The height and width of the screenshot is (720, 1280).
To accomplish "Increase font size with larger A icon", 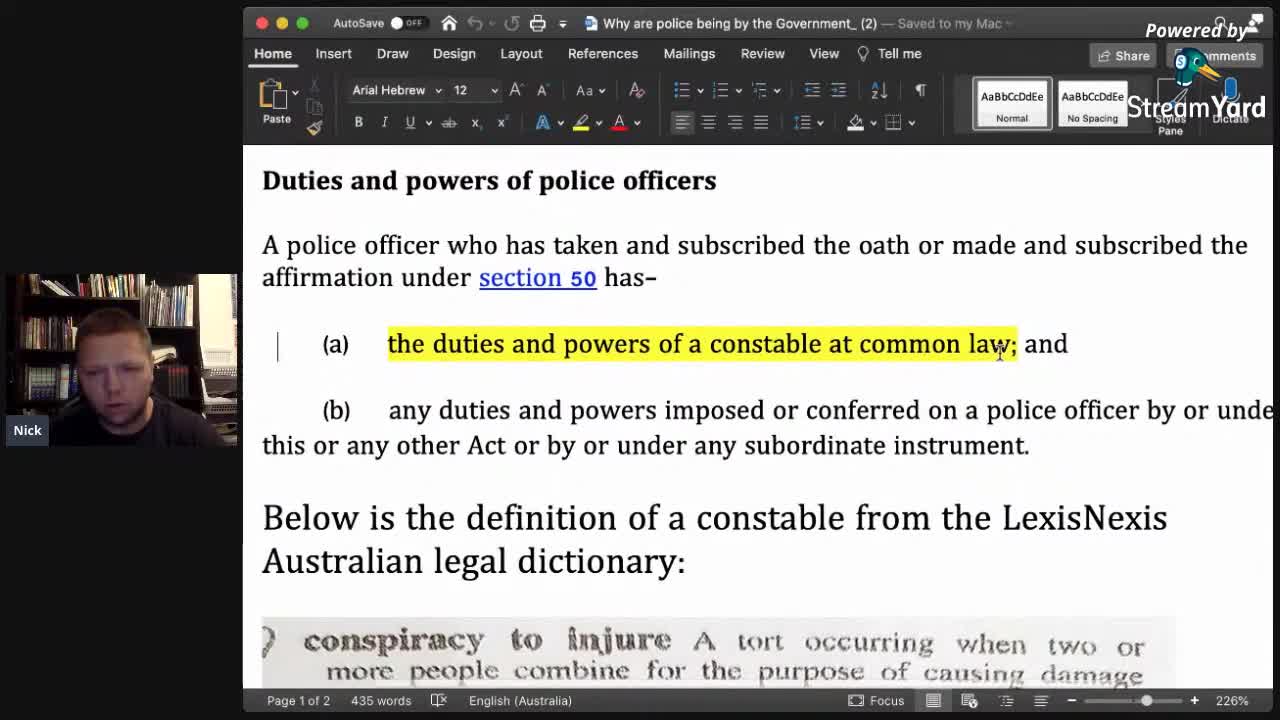I will [x=516, y=90].
